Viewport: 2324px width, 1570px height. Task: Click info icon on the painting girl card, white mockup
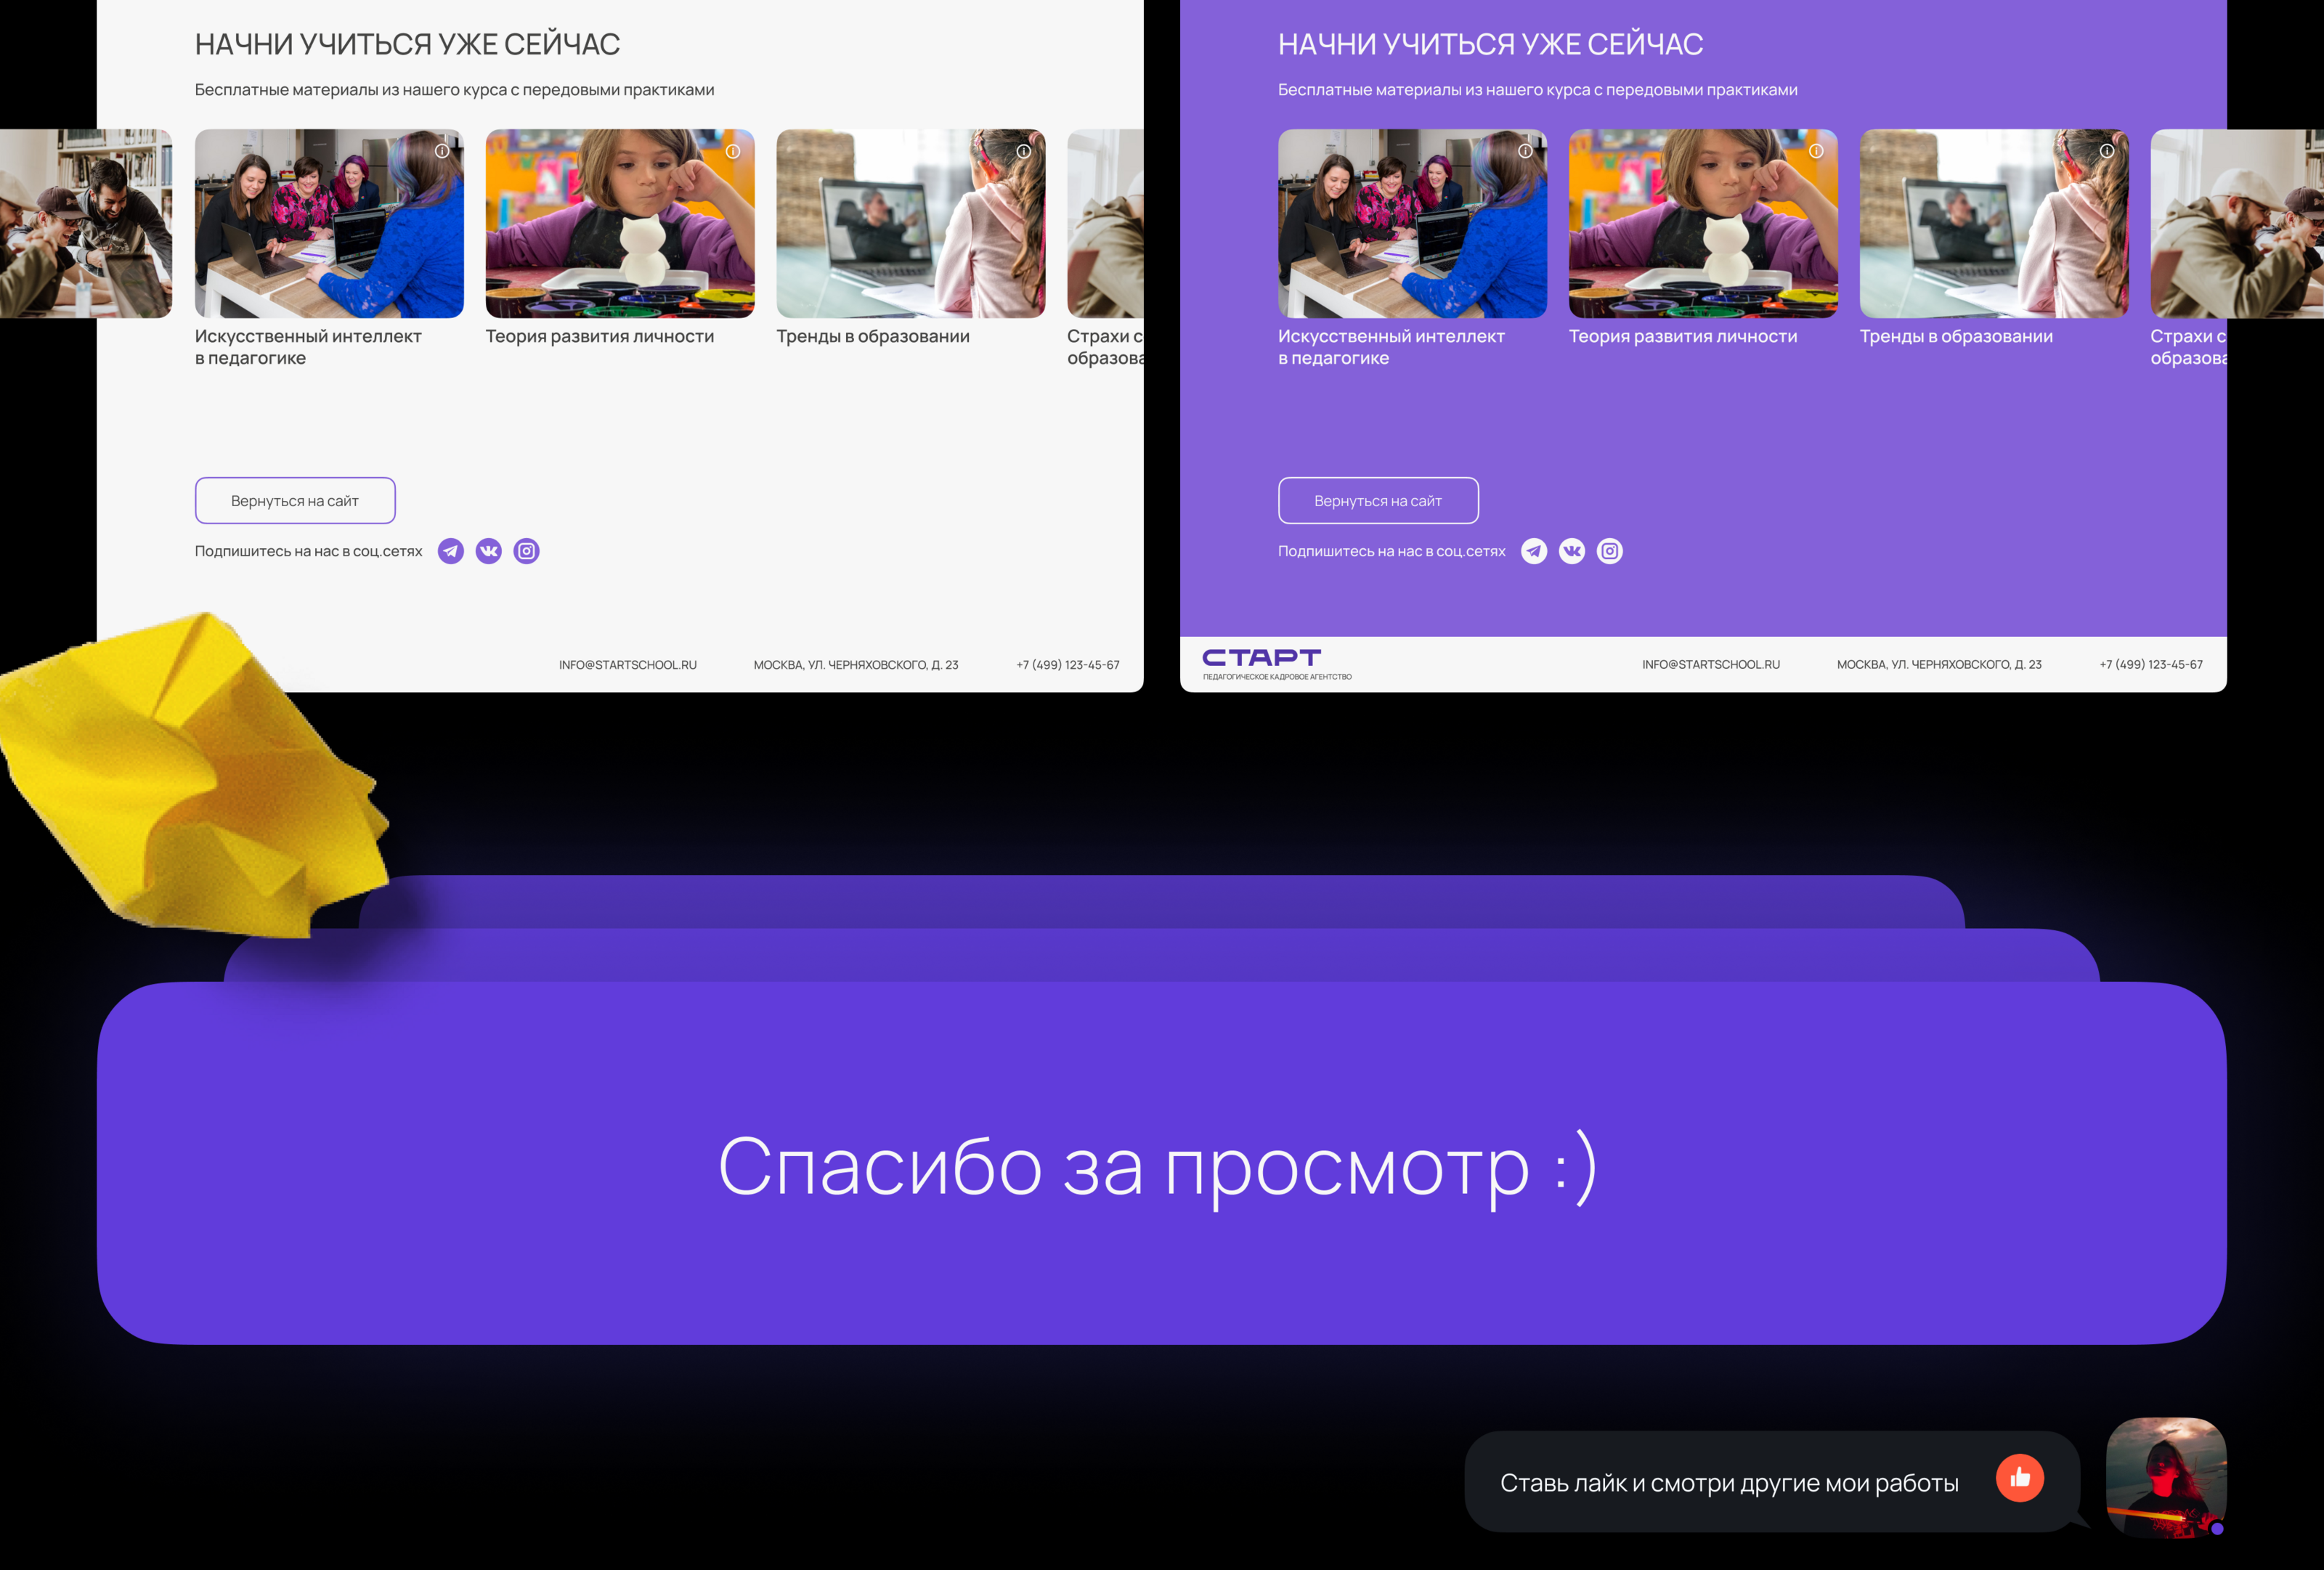click(733, 151)
